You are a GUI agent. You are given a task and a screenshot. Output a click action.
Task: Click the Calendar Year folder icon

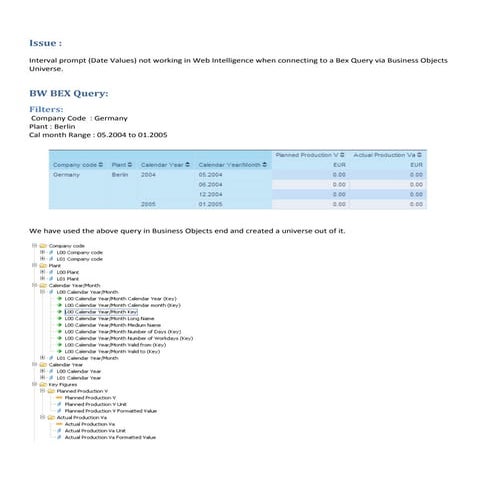[x=43, y=365]
